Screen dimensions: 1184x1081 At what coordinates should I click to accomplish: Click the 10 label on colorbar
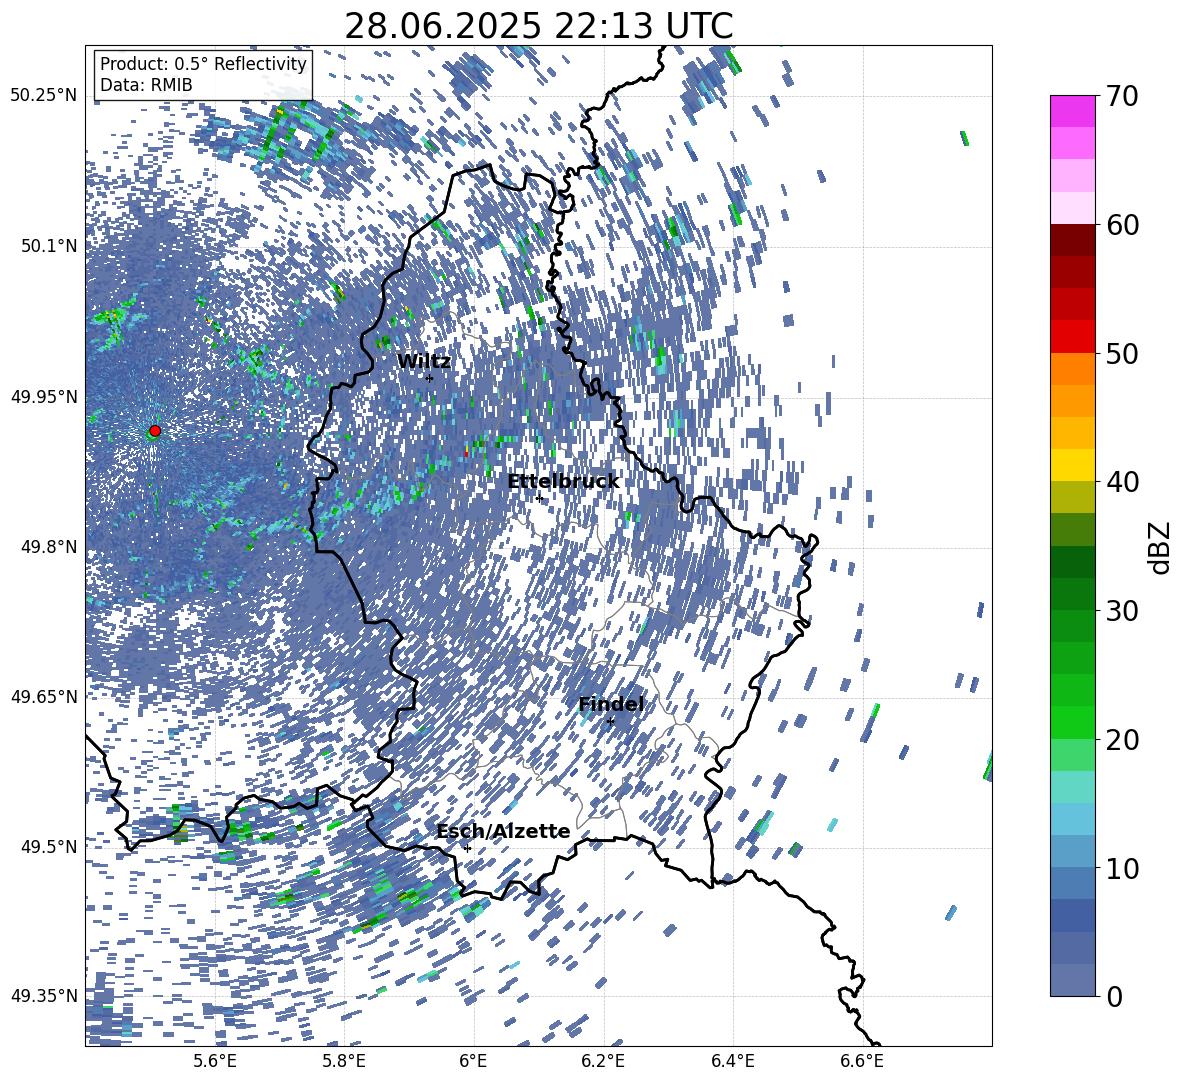point(1122,868)
